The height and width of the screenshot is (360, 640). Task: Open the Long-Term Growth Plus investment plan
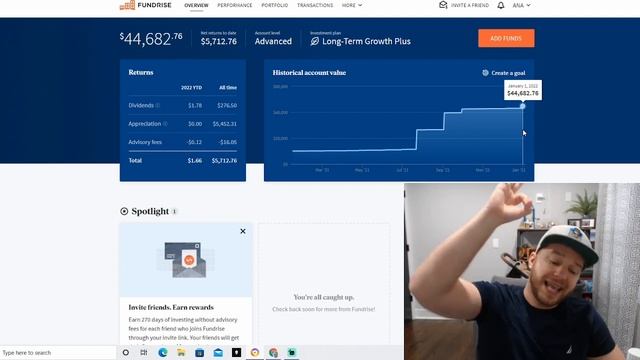(x=366, y=41)
